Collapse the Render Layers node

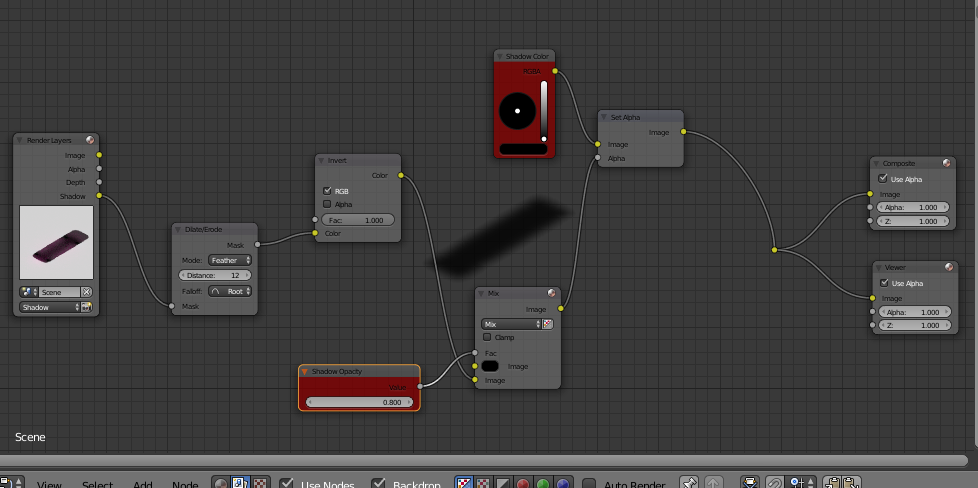(x=21, y=140)
